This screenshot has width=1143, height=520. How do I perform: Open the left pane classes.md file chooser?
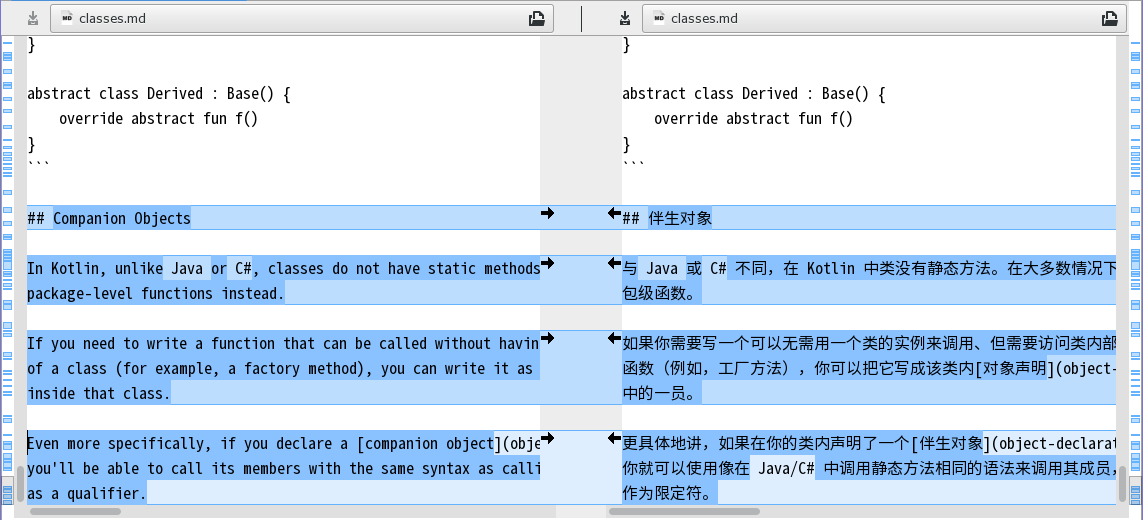click(x=302, y=18)
